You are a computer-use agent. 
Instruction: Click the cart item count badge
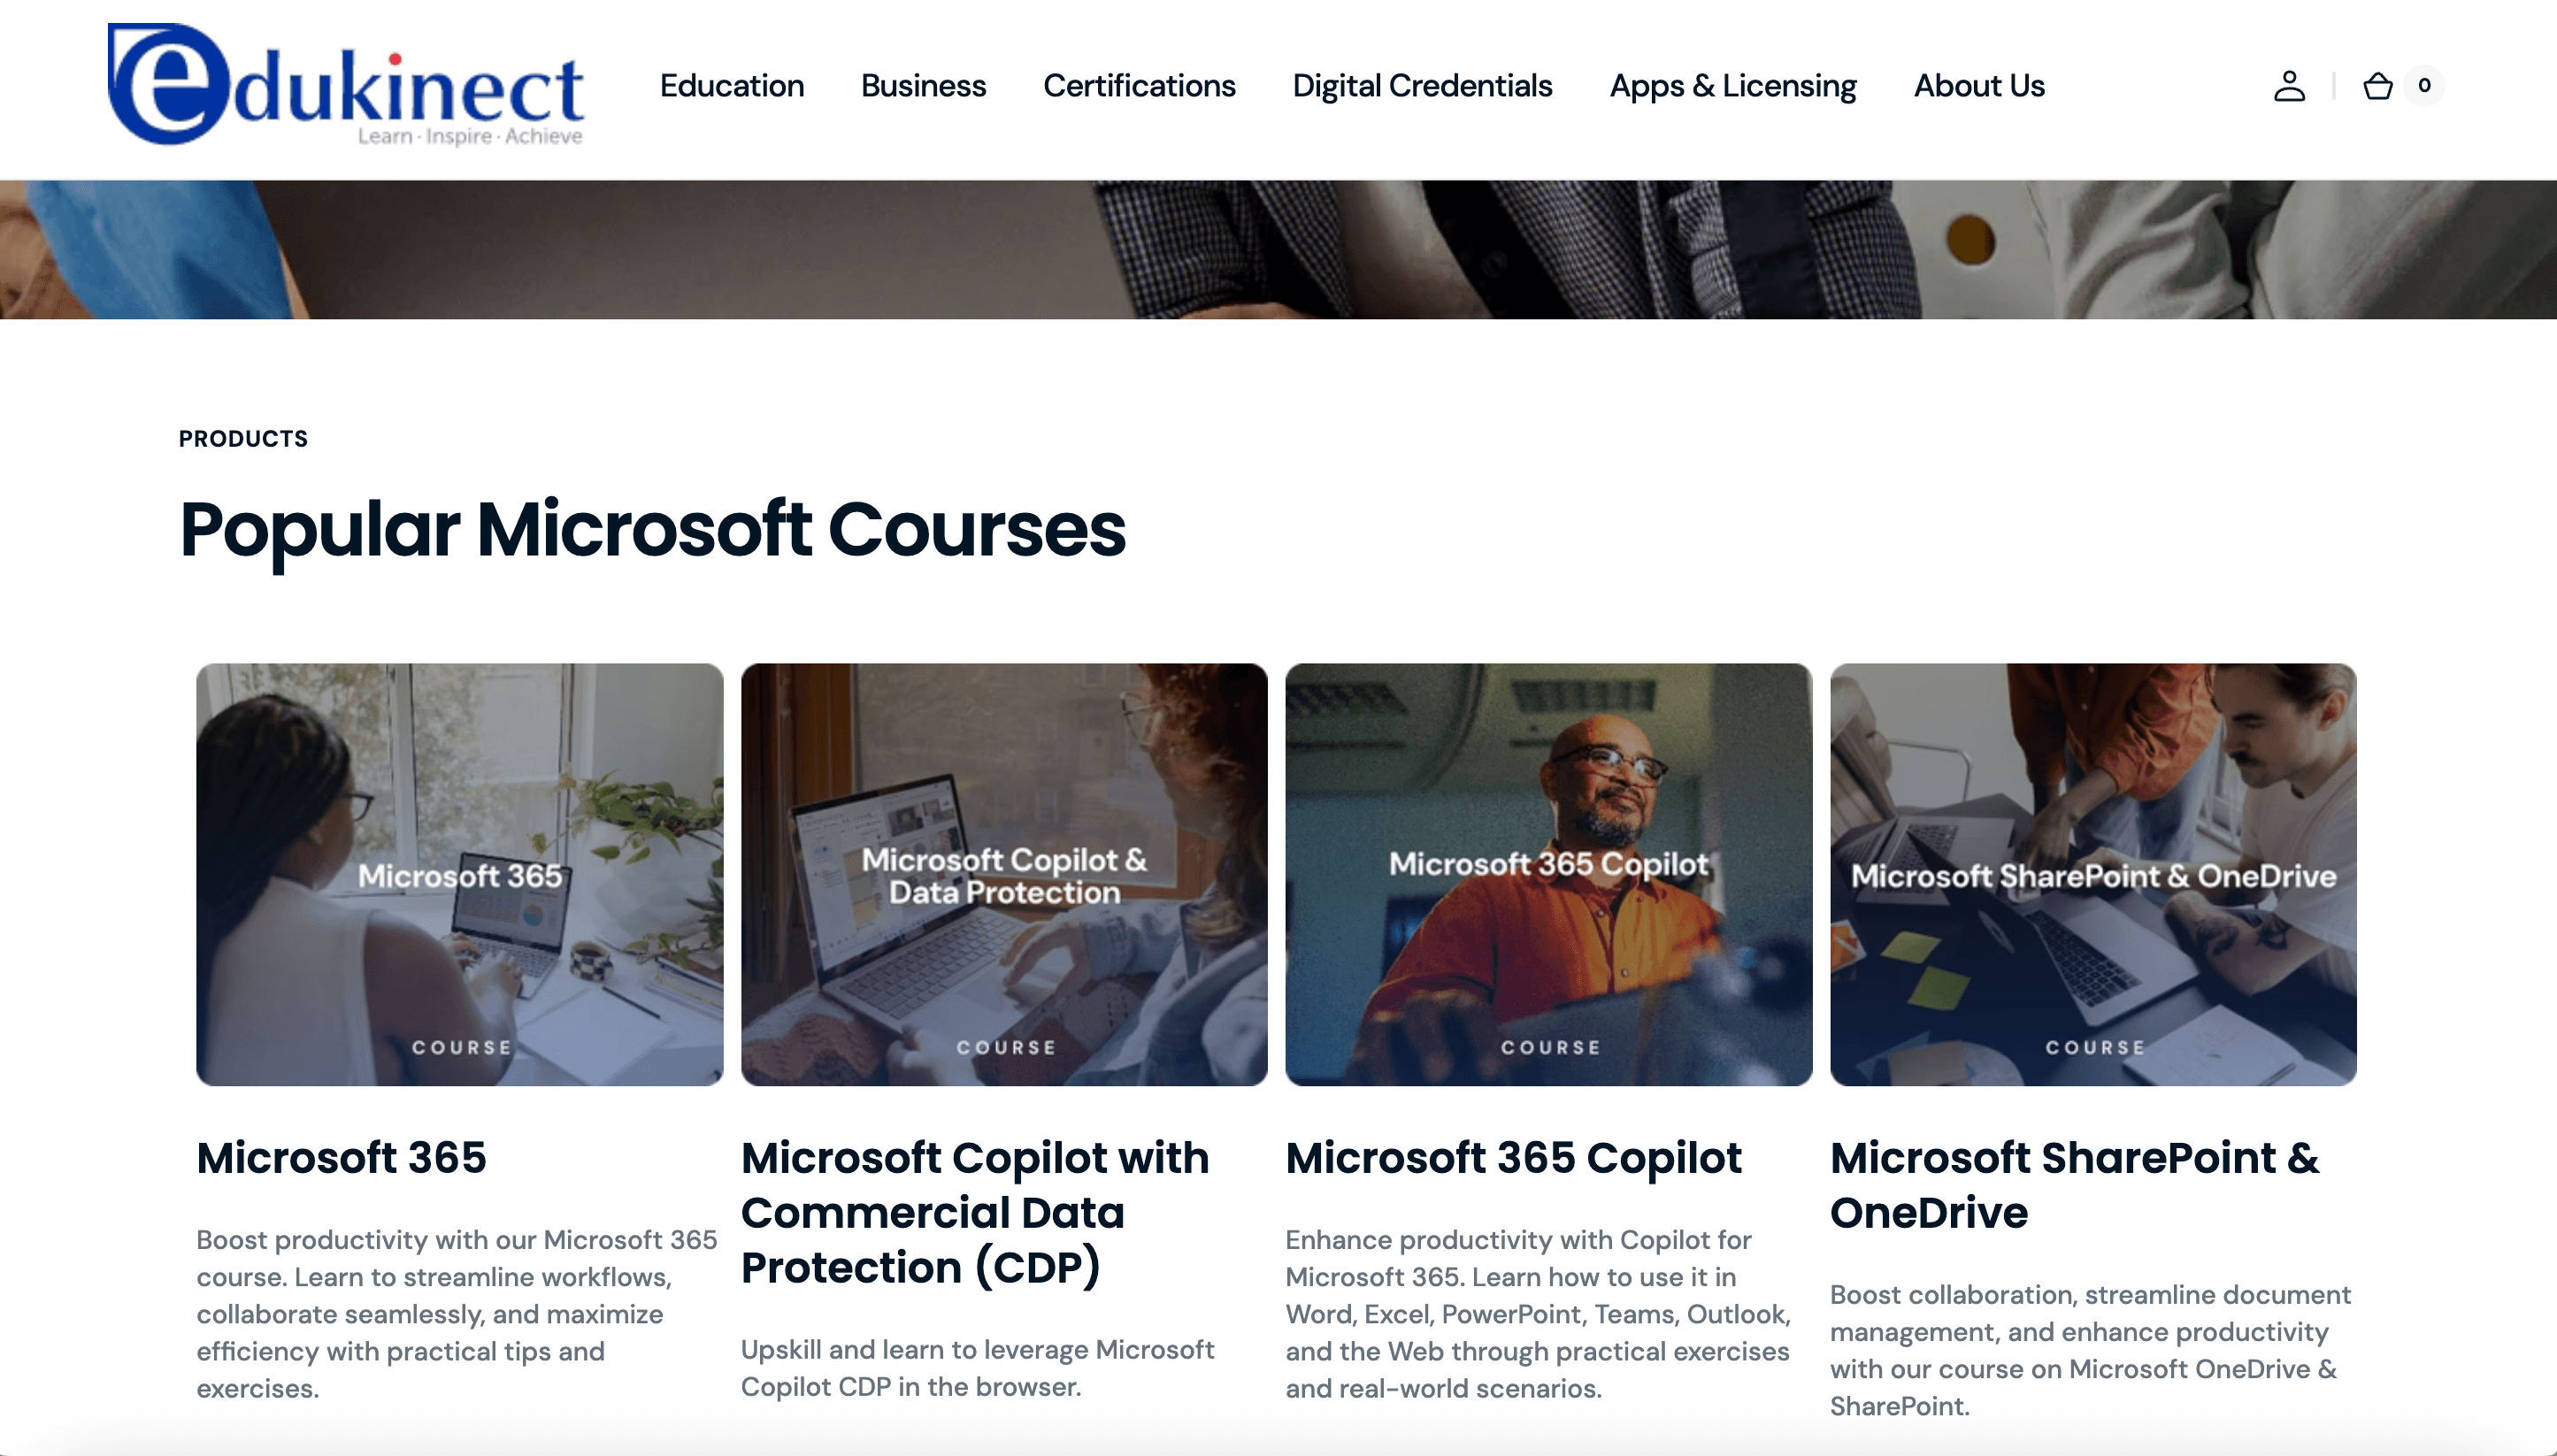2424,85
